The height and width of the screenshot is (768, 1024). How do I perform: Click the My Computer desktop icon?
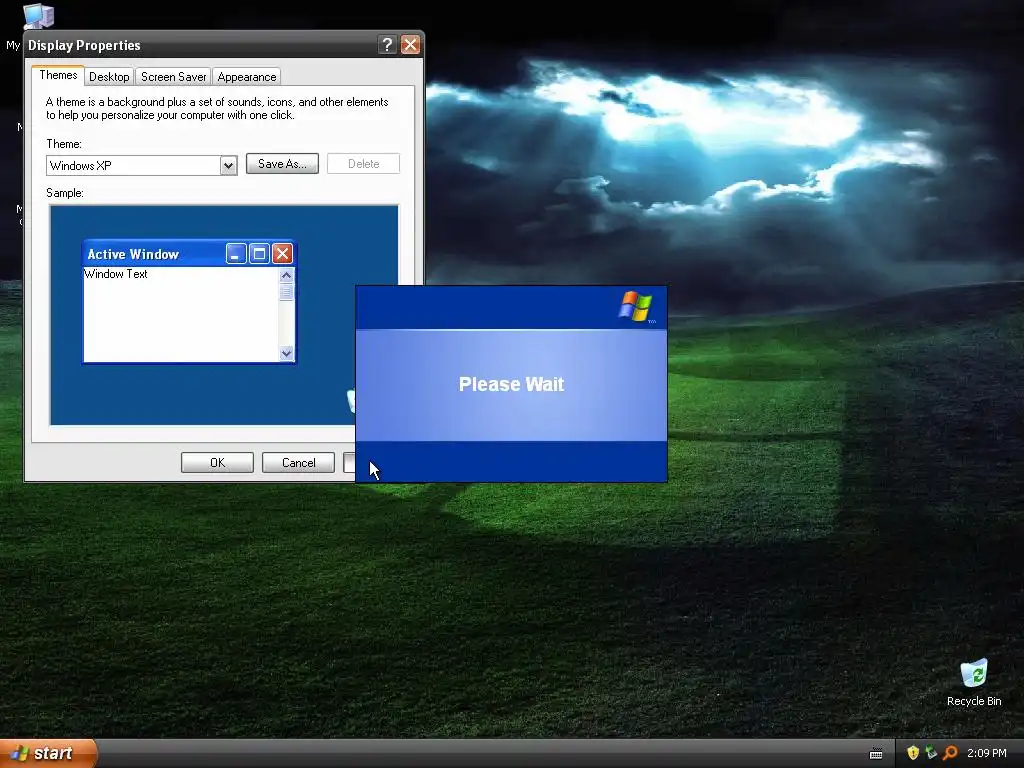38,16
